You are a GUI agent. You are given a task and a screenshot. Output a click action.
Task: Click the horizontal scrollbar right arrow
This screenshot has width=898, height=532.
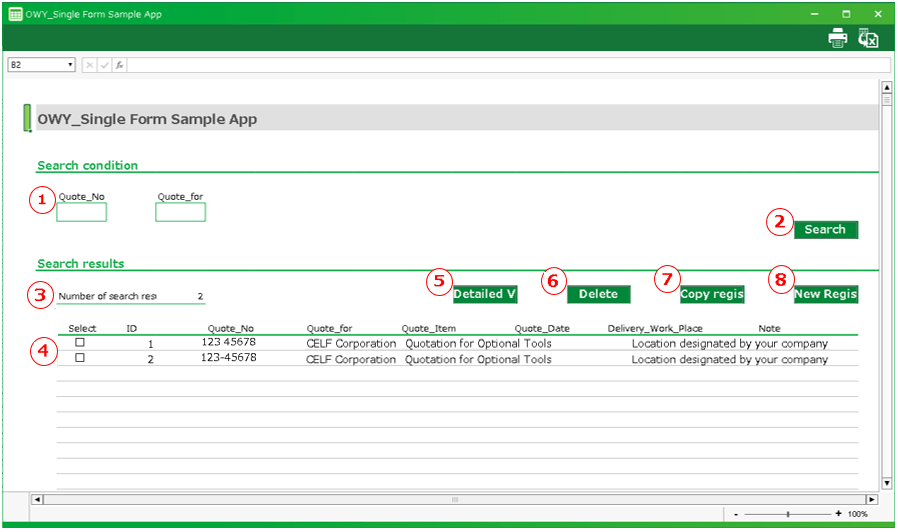click(871, 498)
